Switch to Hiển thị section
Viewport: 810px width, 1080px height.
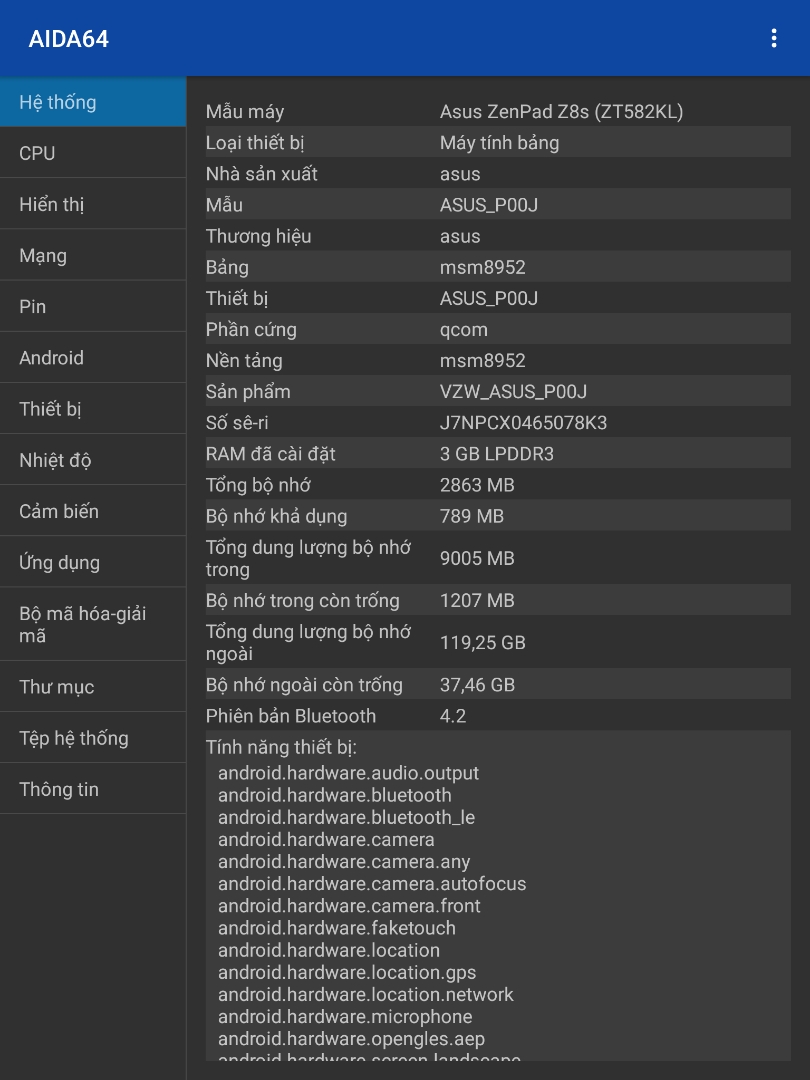tap(93, 204)
